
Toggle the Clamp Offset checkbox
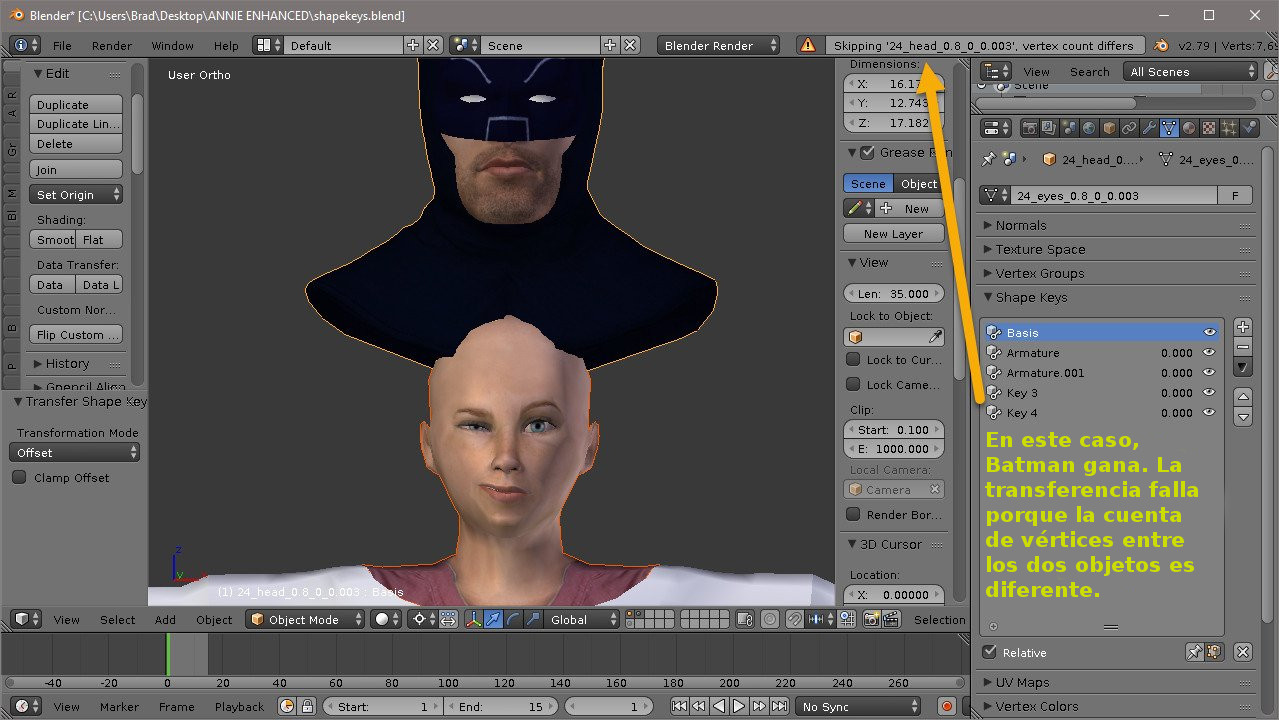point(19,478)
